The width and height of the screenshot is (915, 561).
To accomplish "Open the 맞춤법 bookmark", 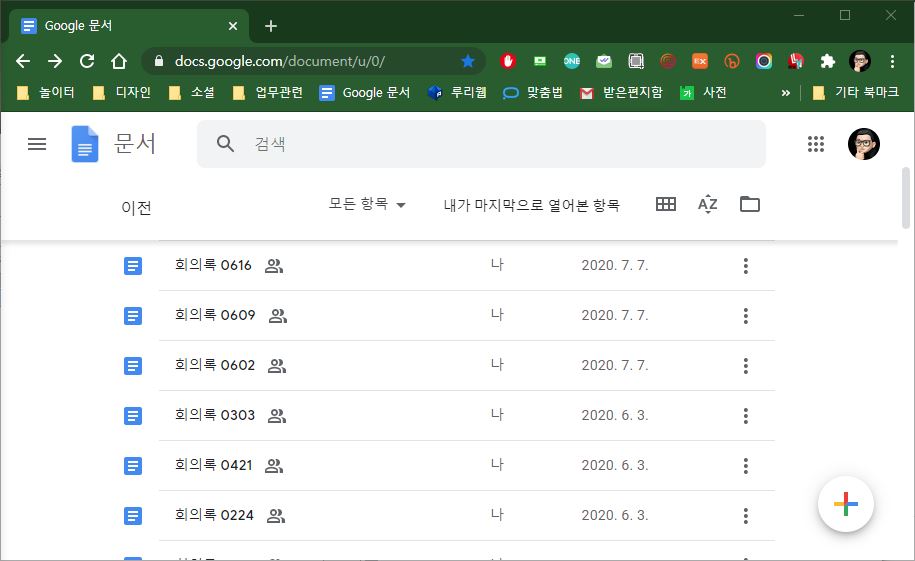I will 533,92.
